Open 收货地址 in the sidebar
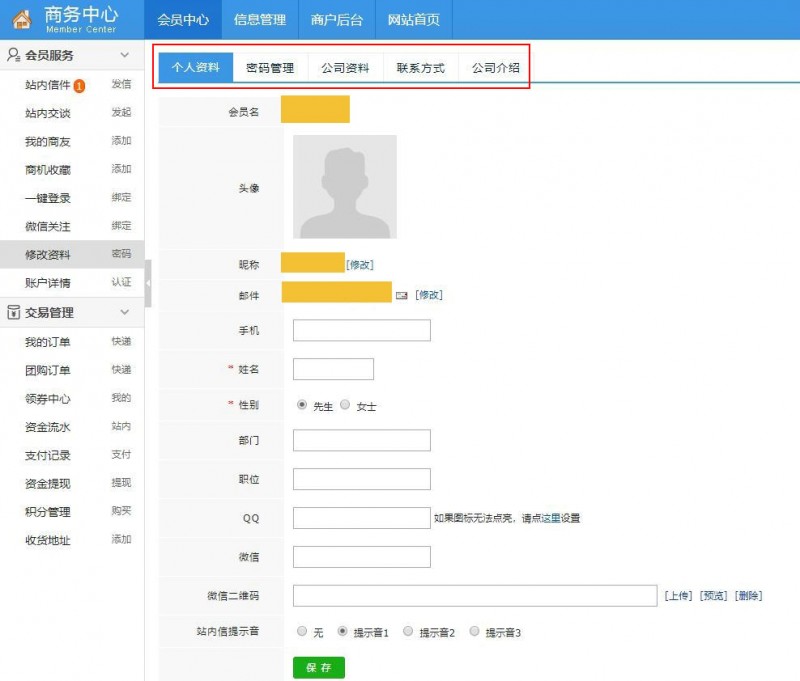 tap(47, 540)
